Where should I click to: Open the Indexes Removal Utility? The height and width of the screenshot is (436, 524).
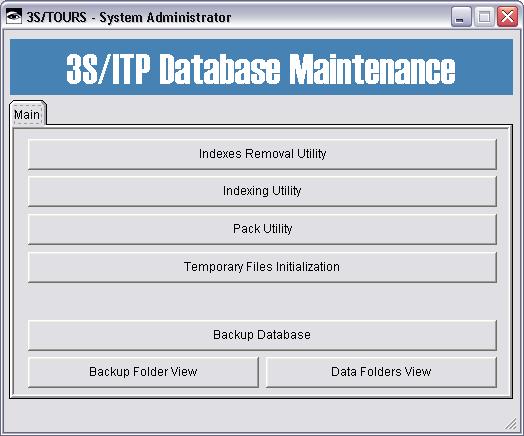point(262,154)
